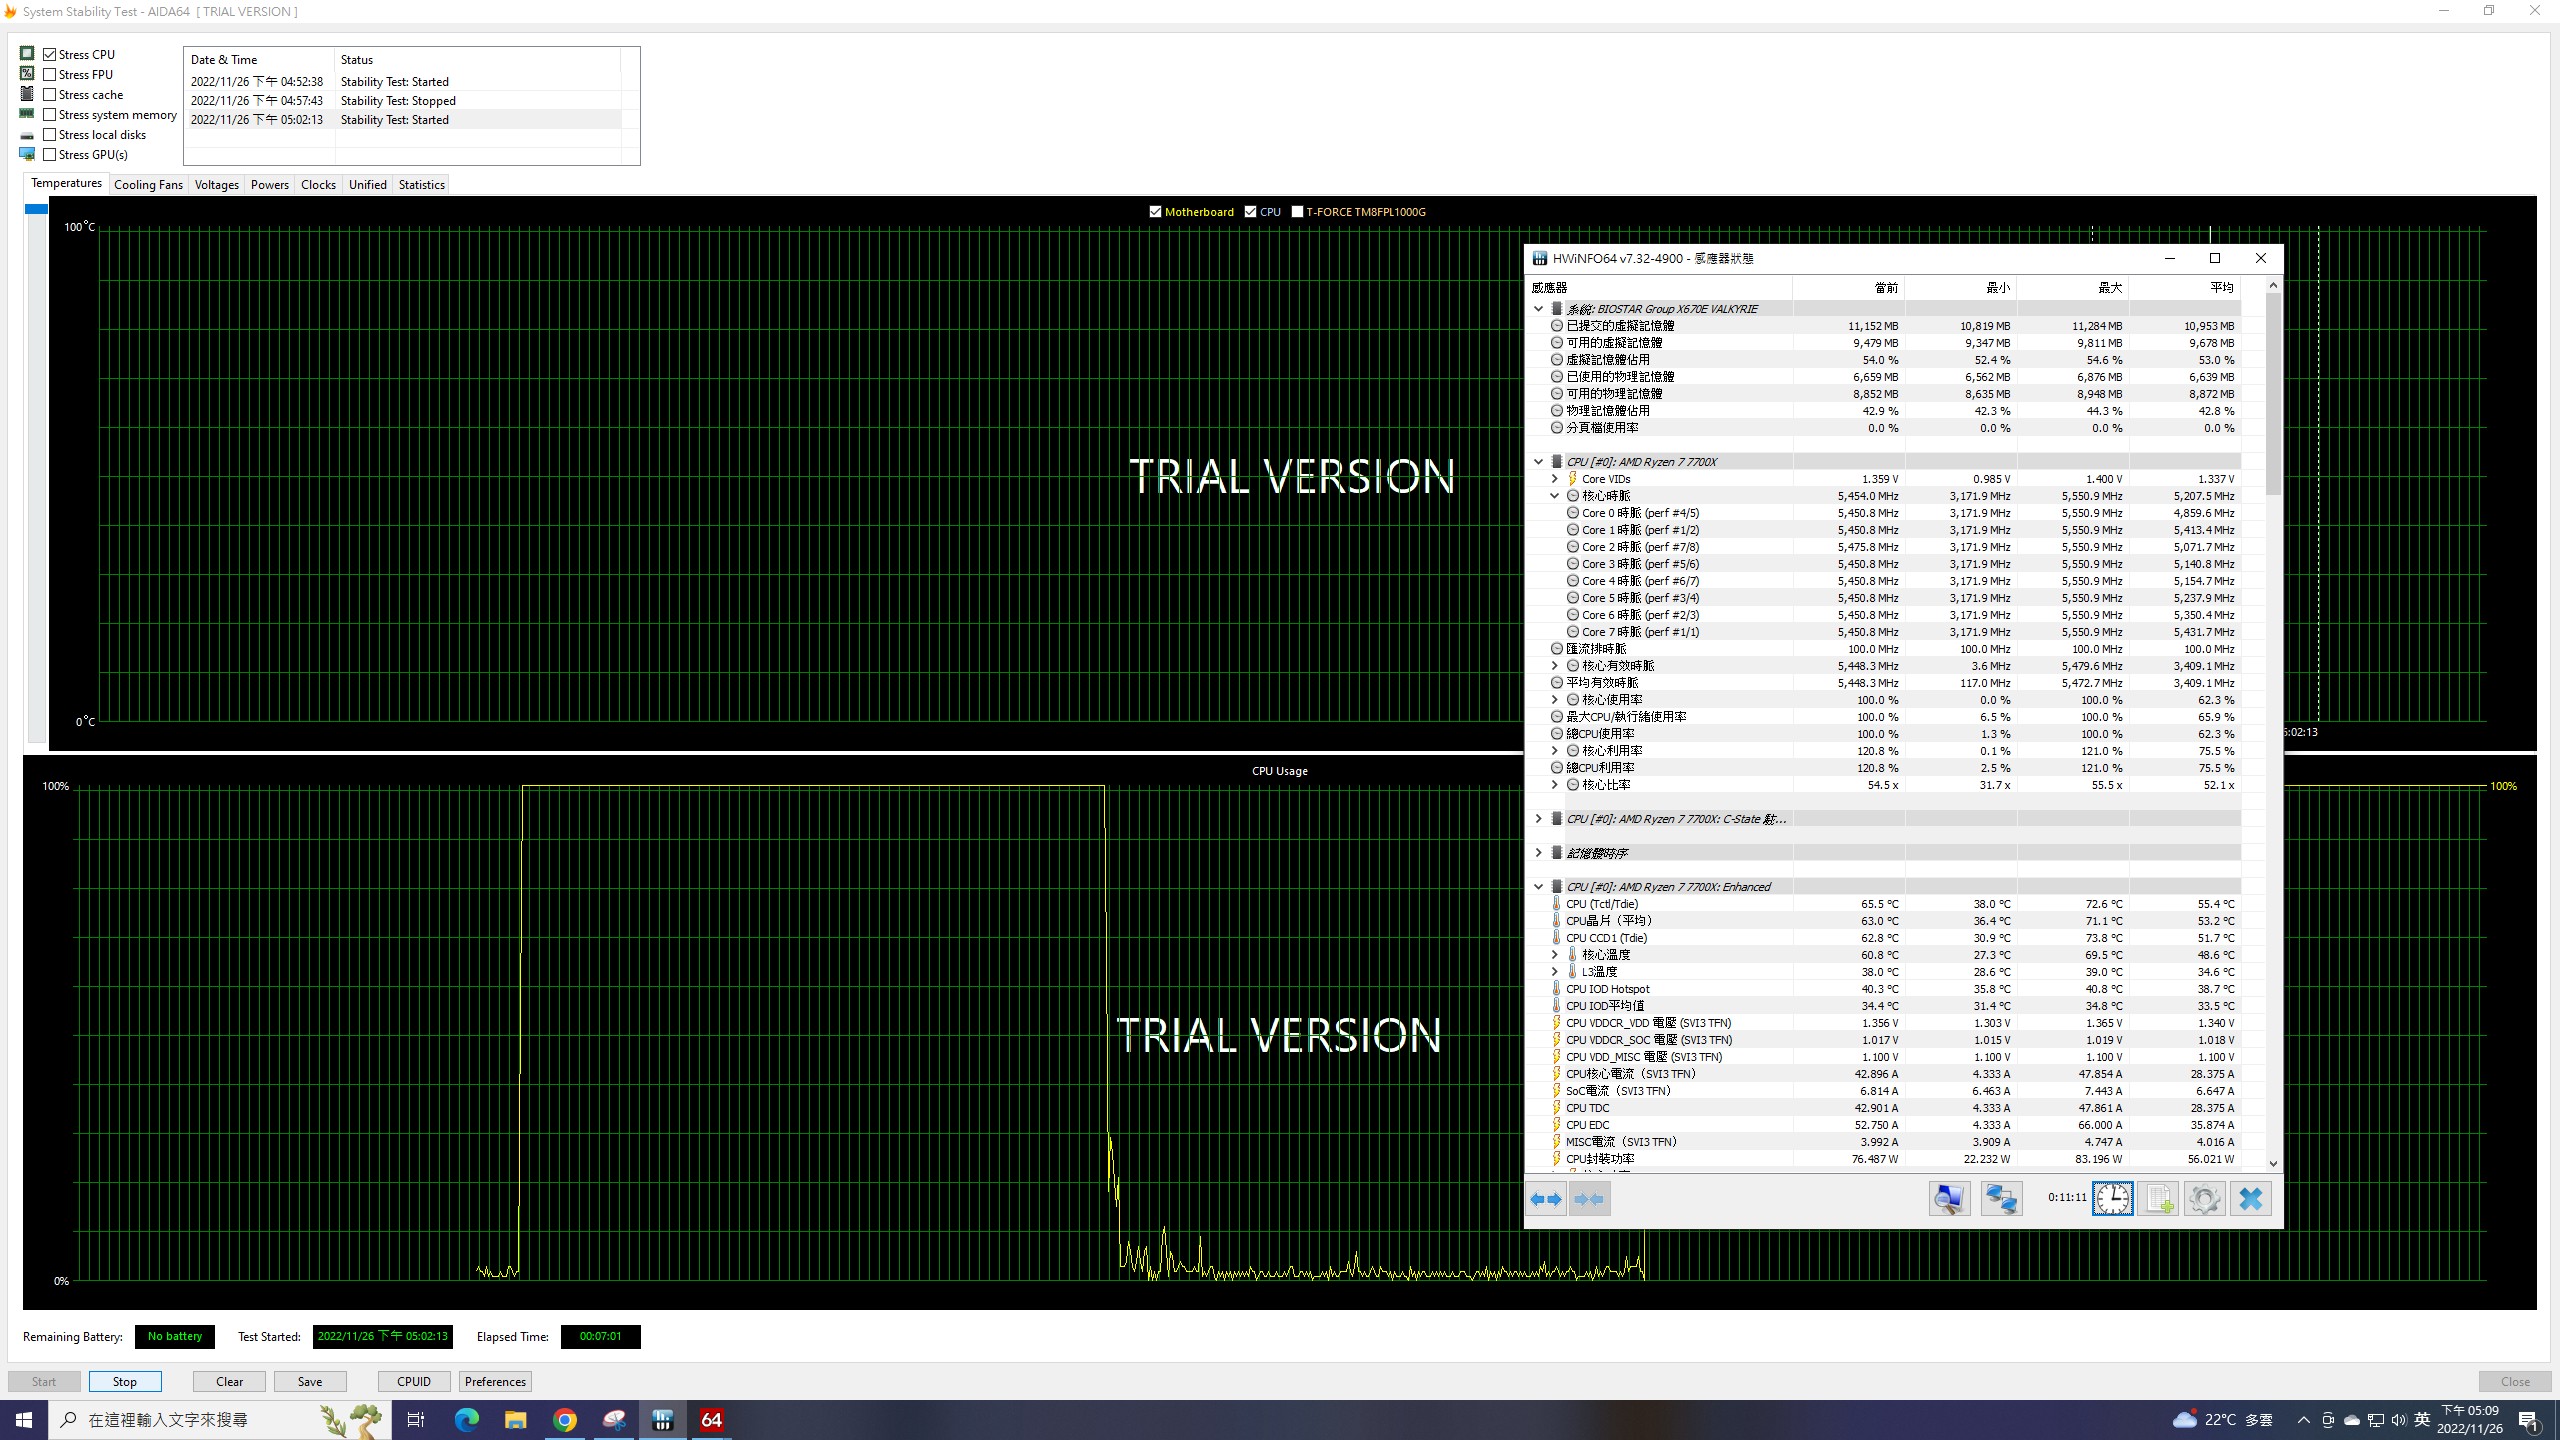The image size is (2560, 1440).
Task: Click the blue X close-sensors icon in HWiNFO64
Action: click(x=2250, y=1198)
